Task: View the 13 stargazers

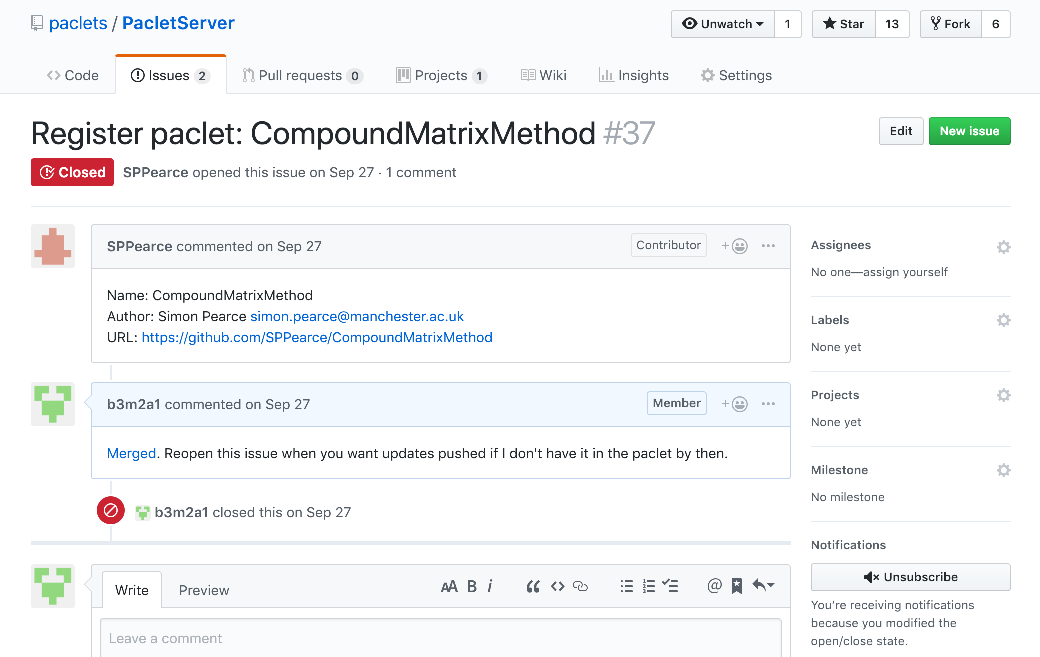Action: pos(892,24)
